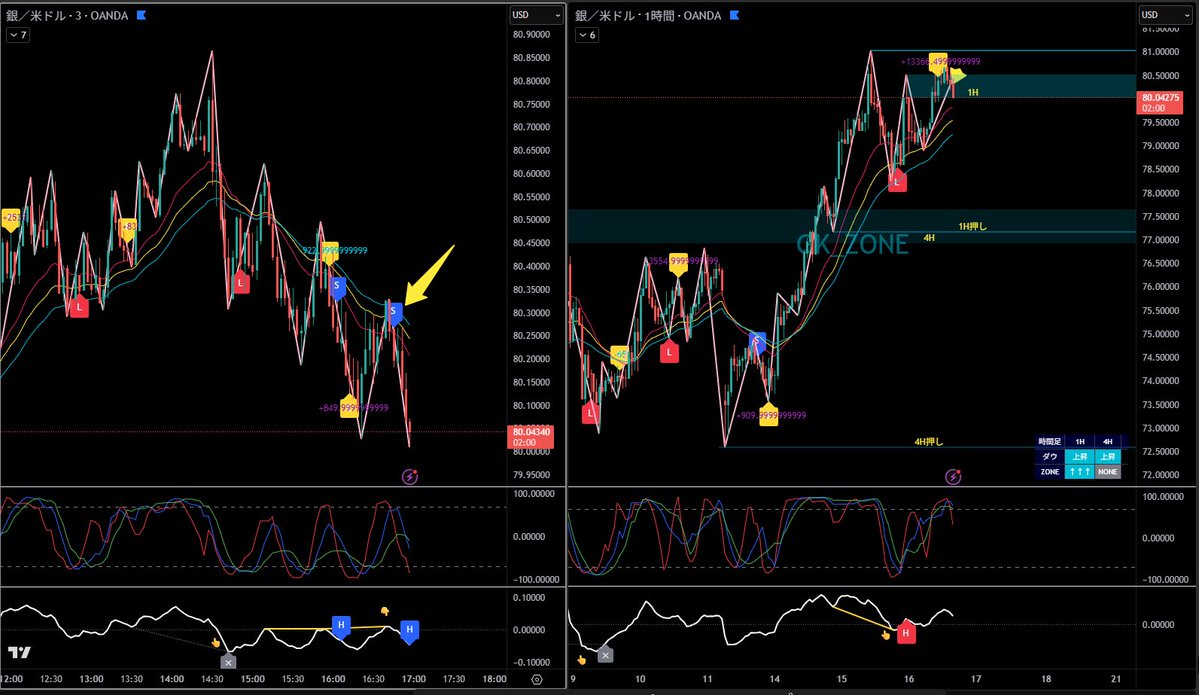Click the ダウ row label in table

tap(1050, 456)
